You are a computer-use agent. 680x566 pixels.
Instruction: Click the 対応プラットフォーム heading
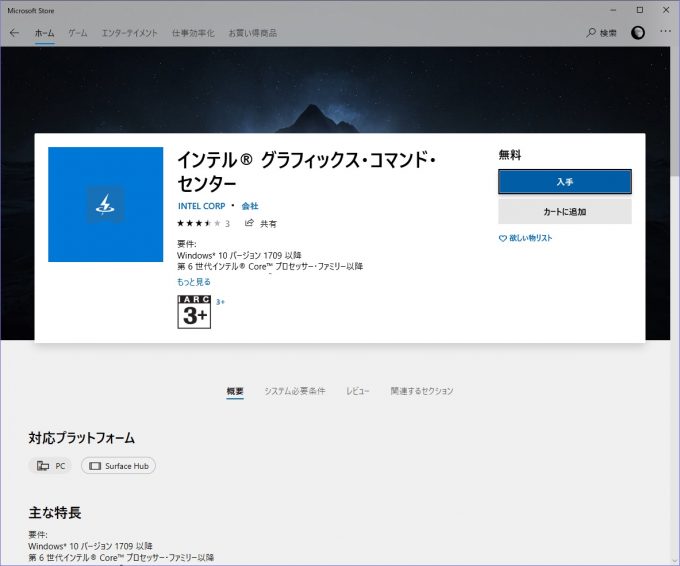(x=82, y=438)
